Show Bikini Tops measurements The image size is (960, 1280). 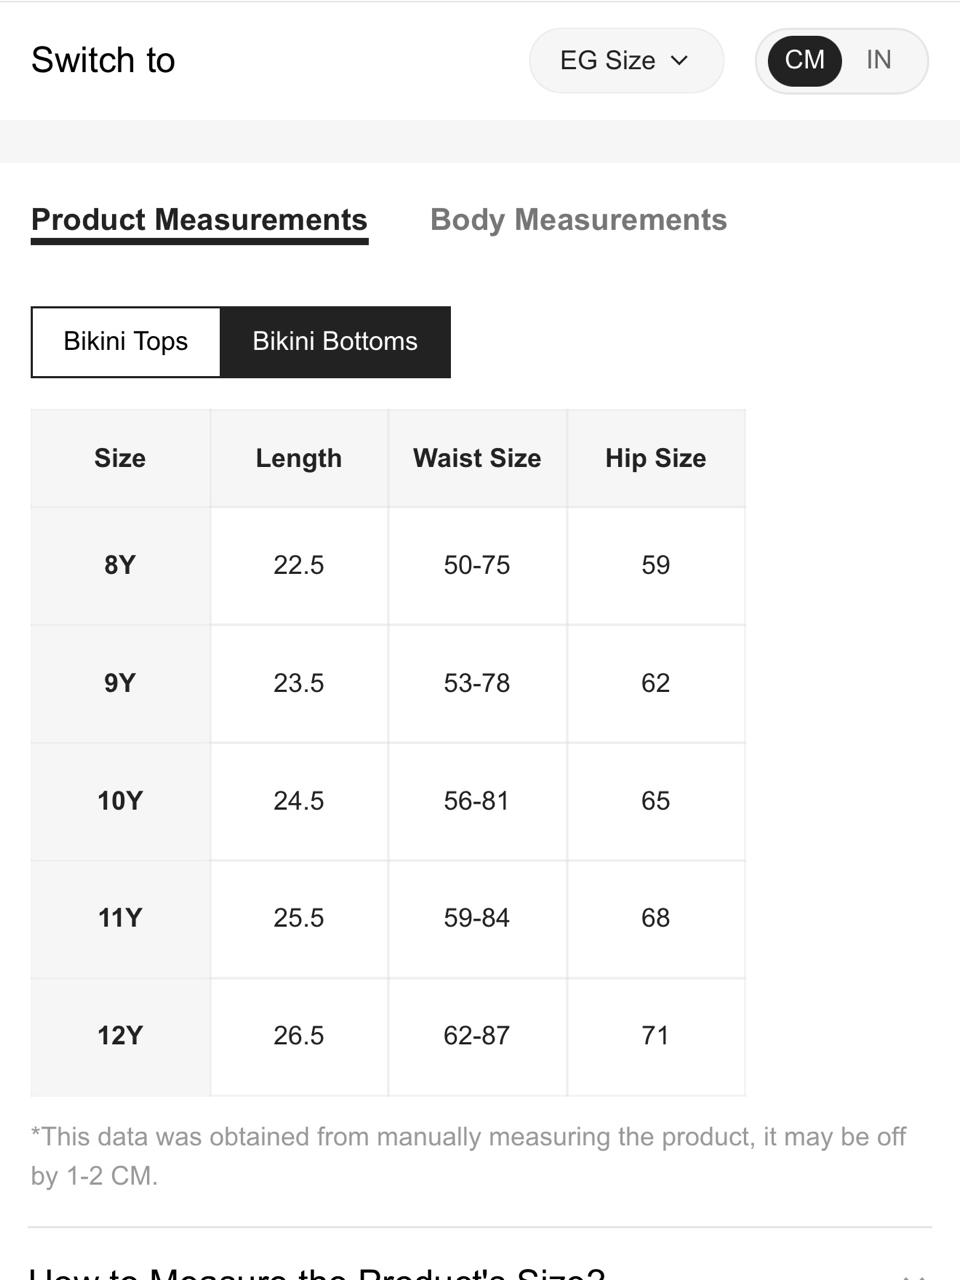[126, 342]
